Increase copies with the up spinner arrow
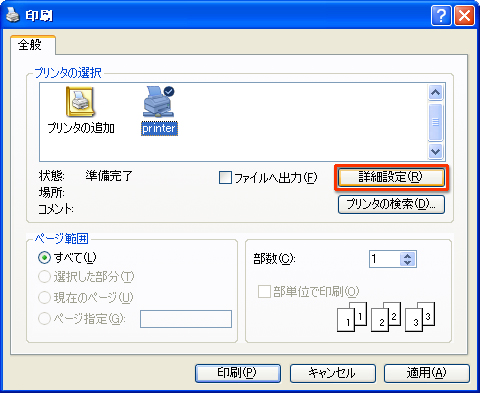Image resolution: width=480 pixels, height=393 pixels. pyautogui.click(x=408, y=256)
